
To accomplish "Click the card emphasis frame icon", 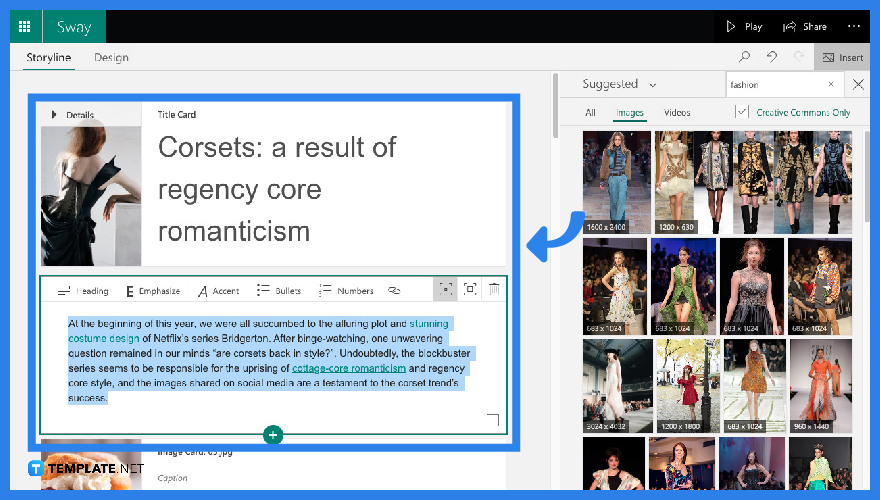I will pyautogui.click(x=470, y=289).
